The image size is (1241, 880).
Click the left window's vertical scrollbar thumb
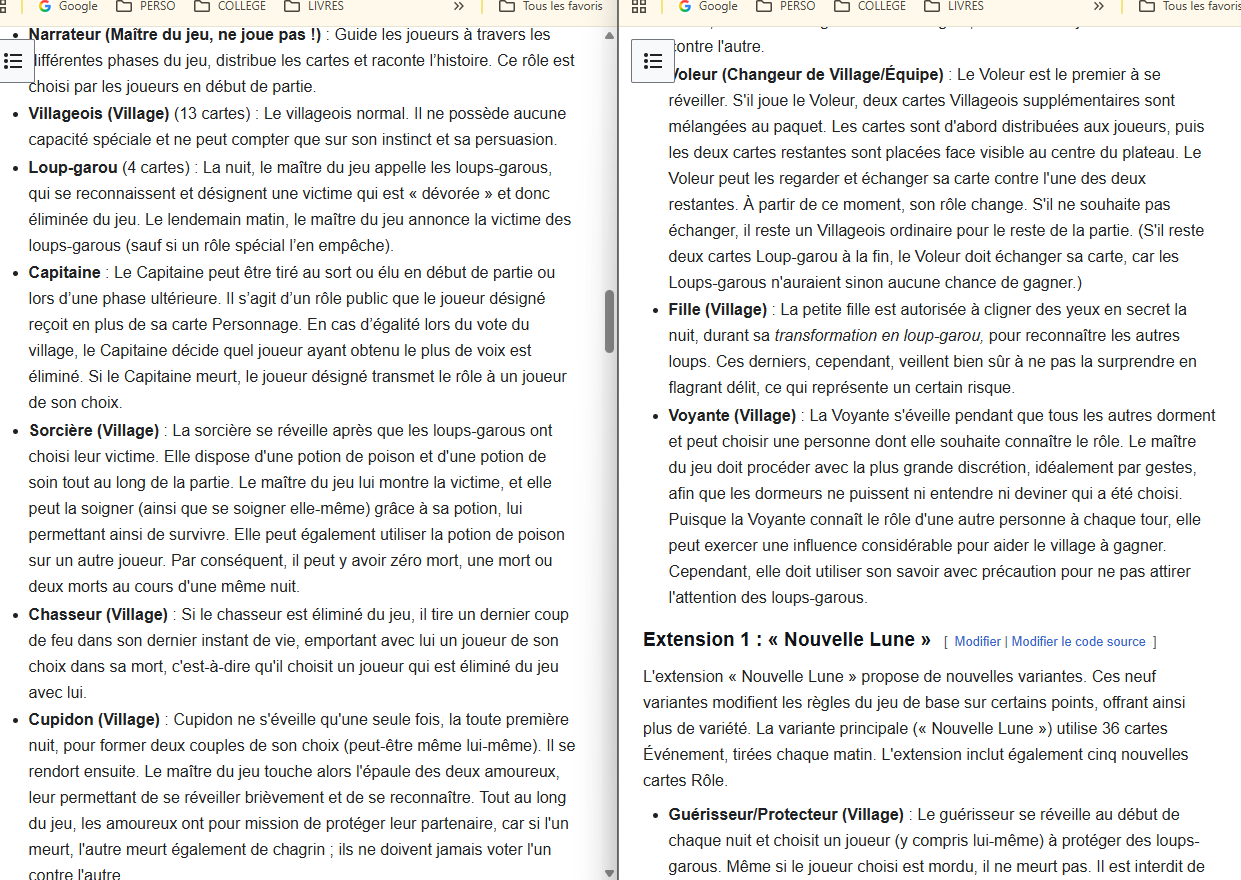609,321
